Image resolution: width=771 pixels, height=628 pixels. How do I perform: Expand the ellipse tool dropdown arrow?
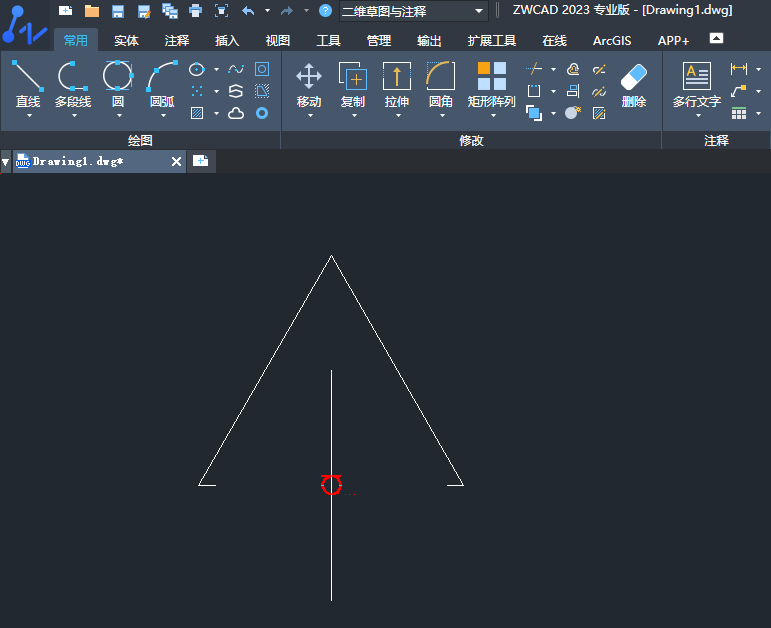click(x=216, y=69)
